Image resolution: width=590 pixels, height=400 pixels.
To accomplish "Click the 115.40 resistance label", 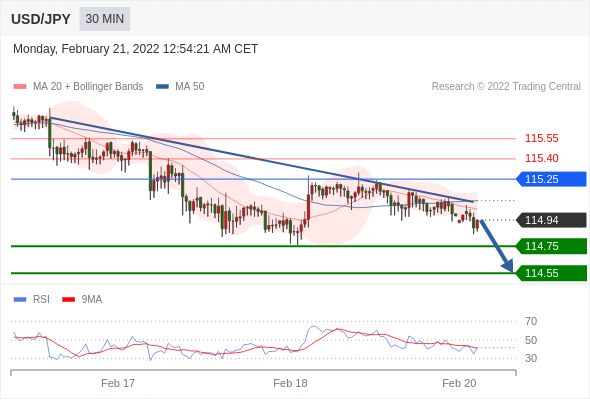I will pyautogui.click(x=541, y=158).
